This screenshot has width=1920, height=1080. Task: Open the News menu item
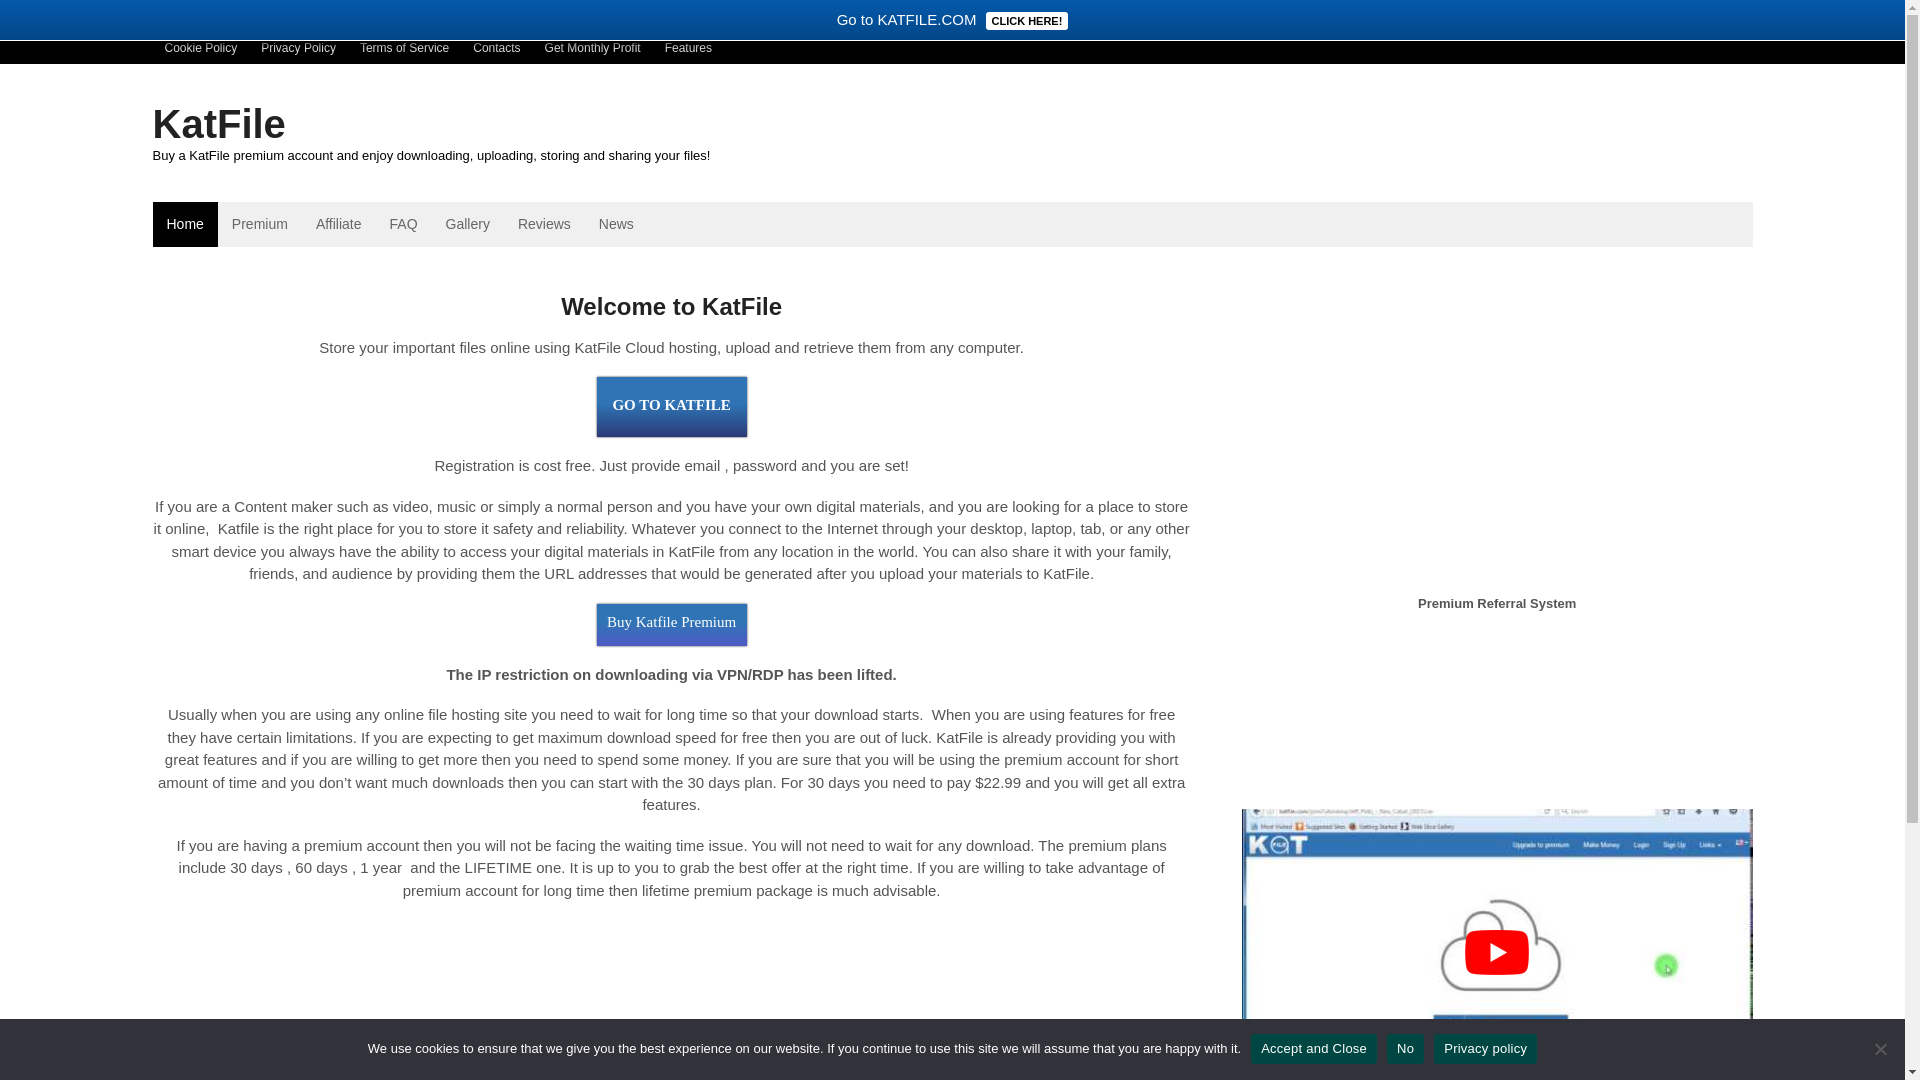click(616, 224)
